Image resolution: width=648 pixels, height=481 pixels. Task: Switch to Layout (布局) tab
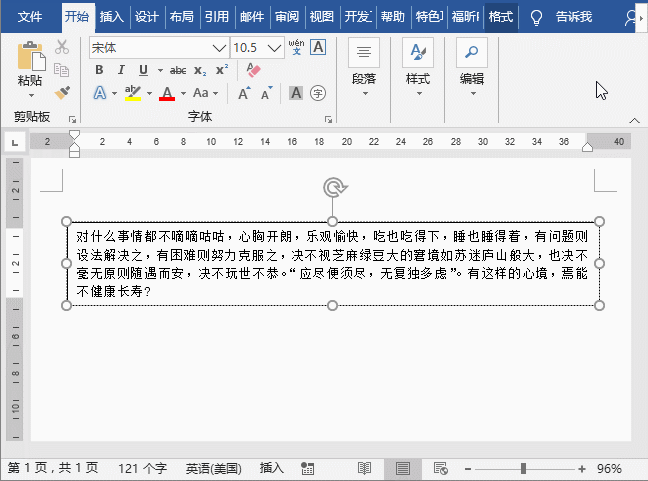coord(181,17)
